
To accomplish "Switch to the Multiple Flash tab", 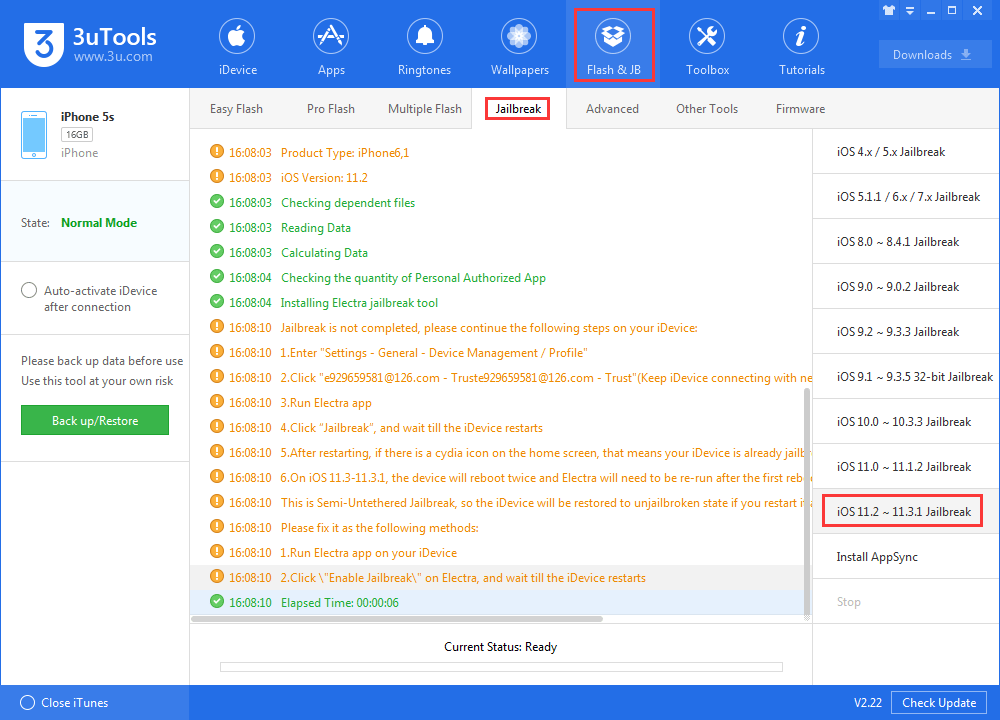I will 425,109.
